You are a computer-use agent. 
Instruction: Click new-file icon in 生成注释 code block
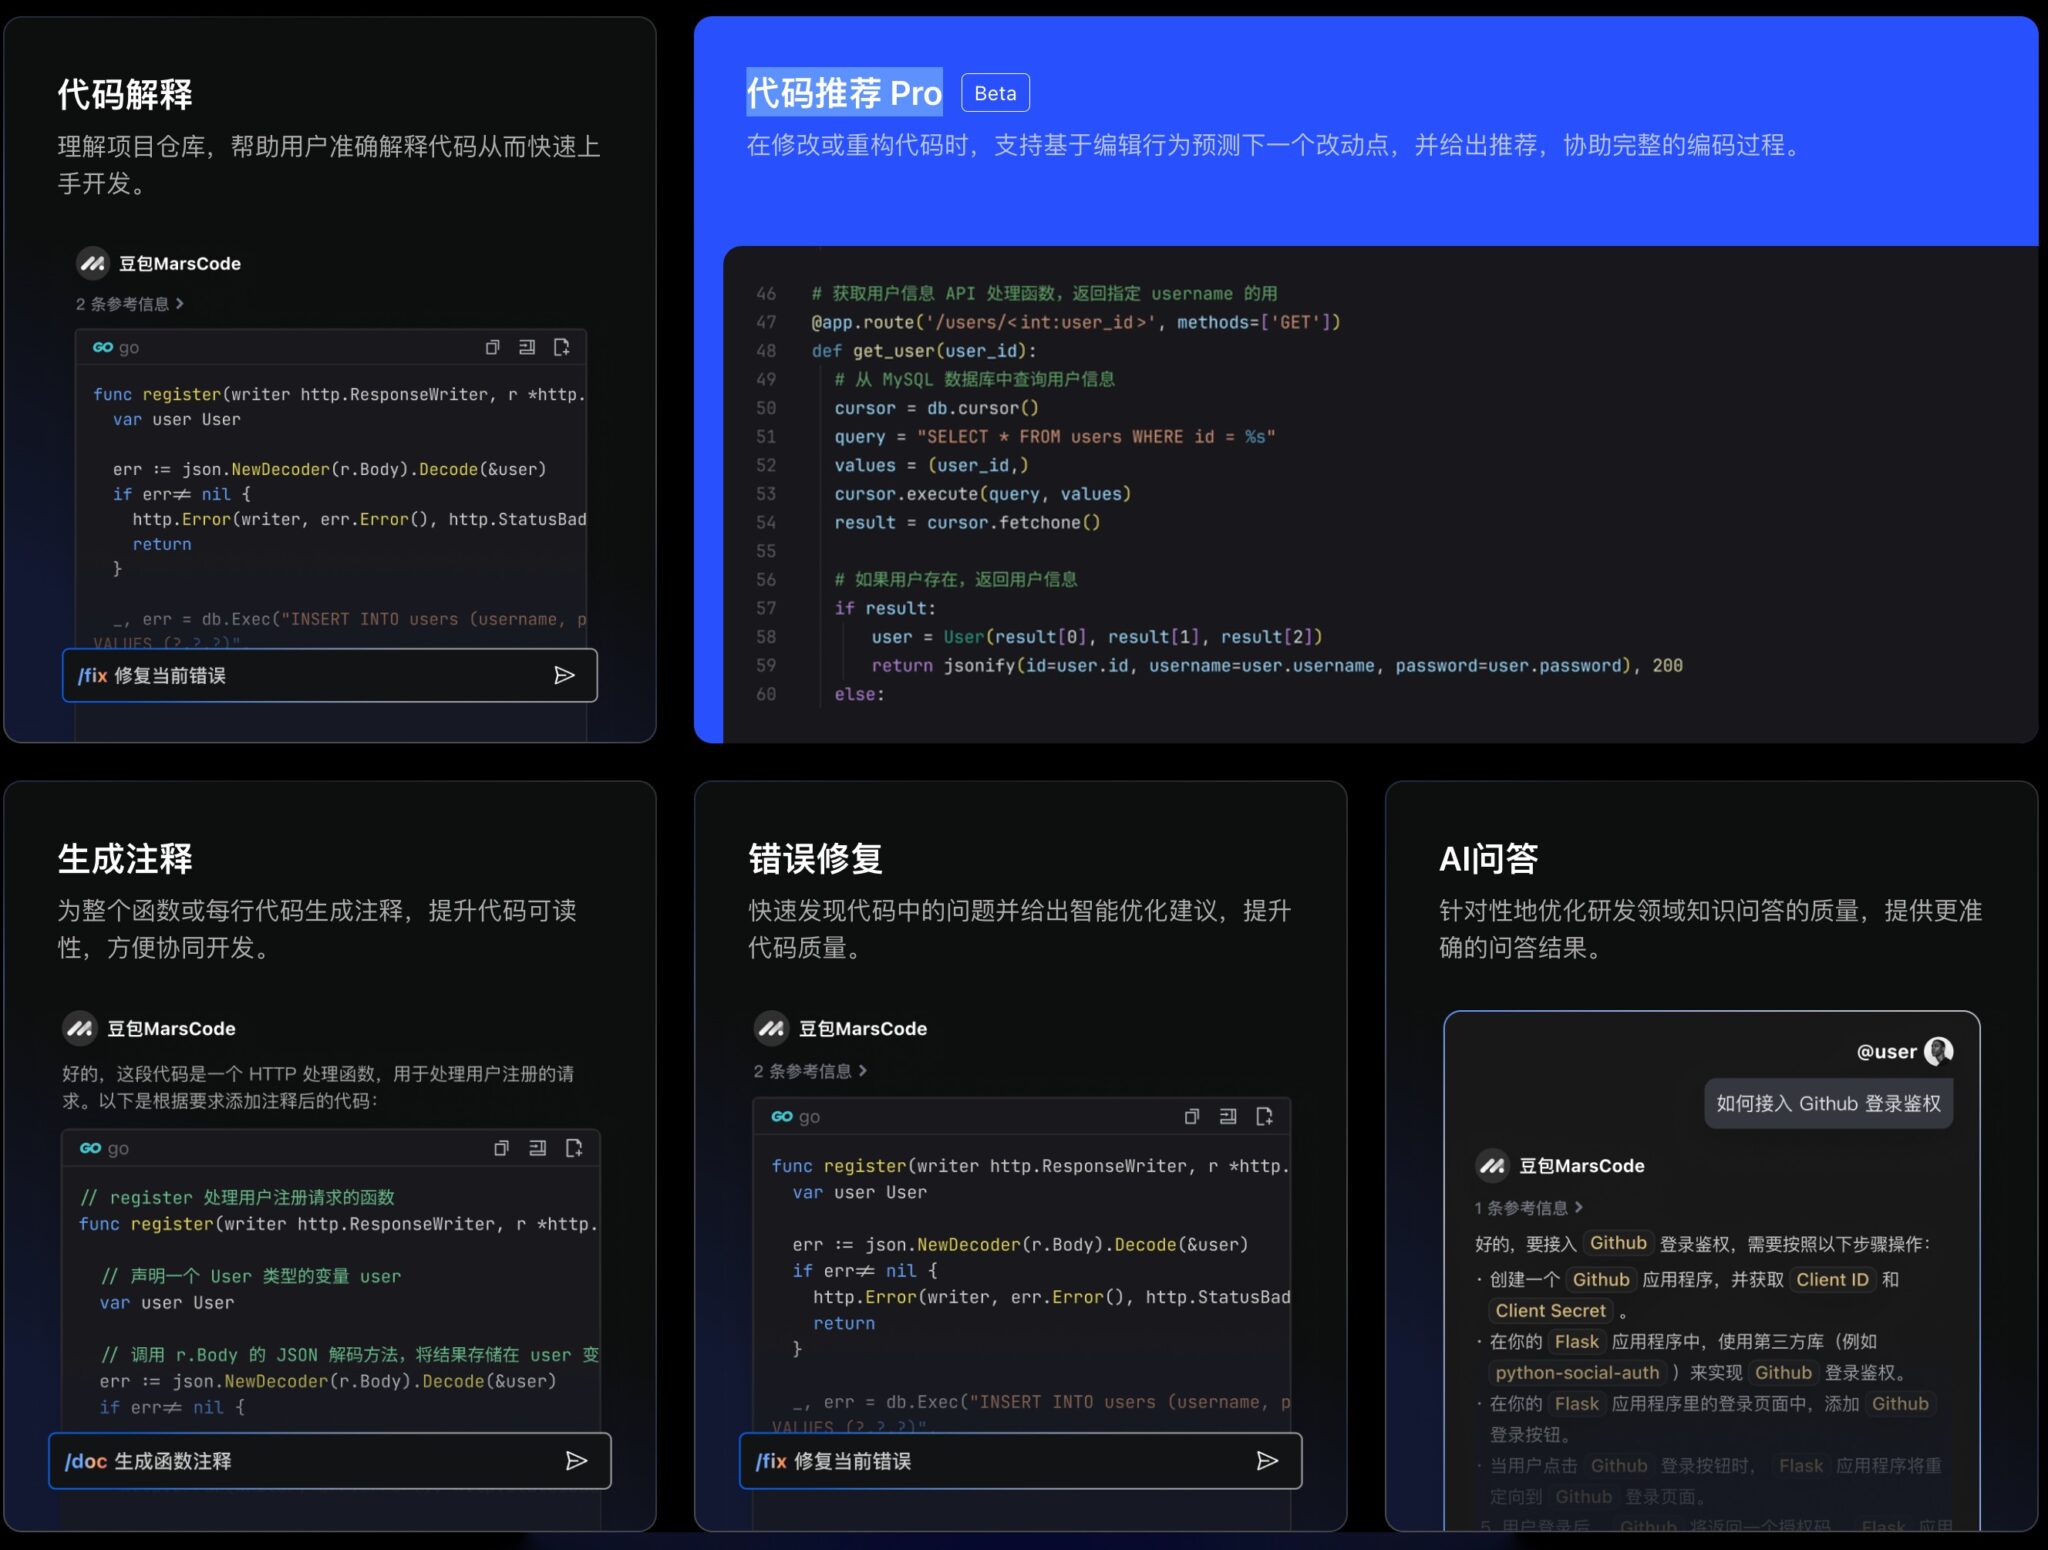[574, 1148]
